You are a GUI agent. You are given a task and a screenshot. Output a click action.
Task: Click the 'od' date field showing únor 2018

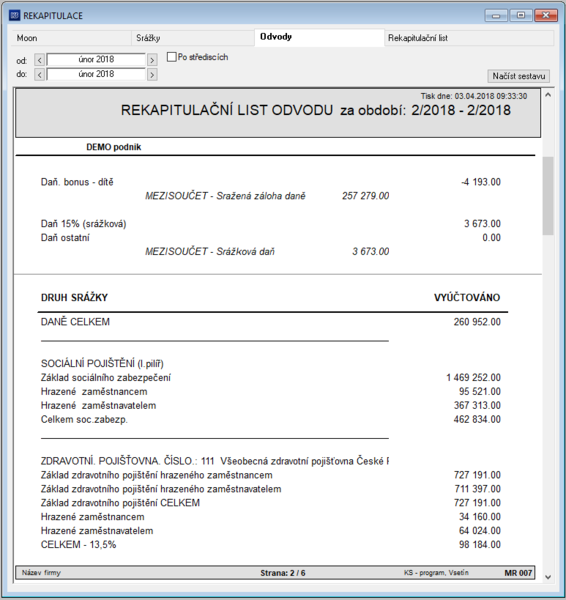(x=96, y=59)
